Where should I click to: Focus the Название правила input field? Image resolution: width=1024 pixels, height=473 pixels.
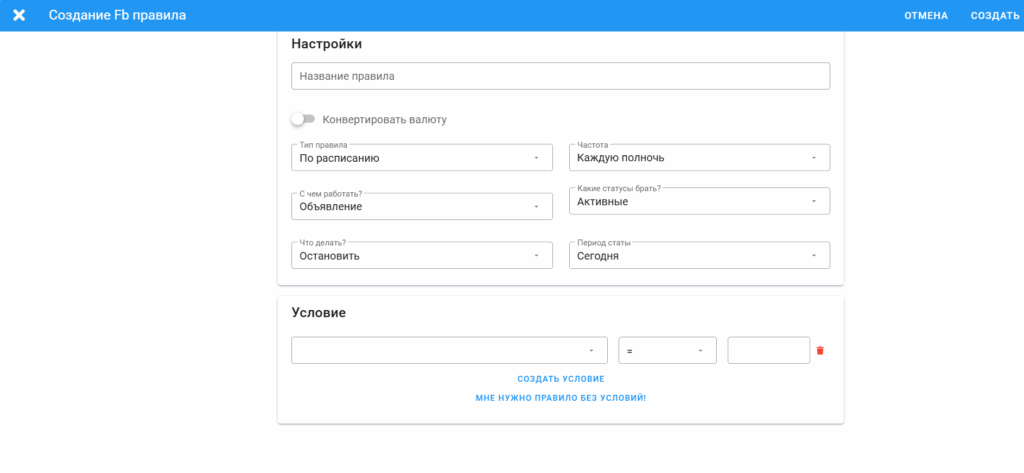560,76
